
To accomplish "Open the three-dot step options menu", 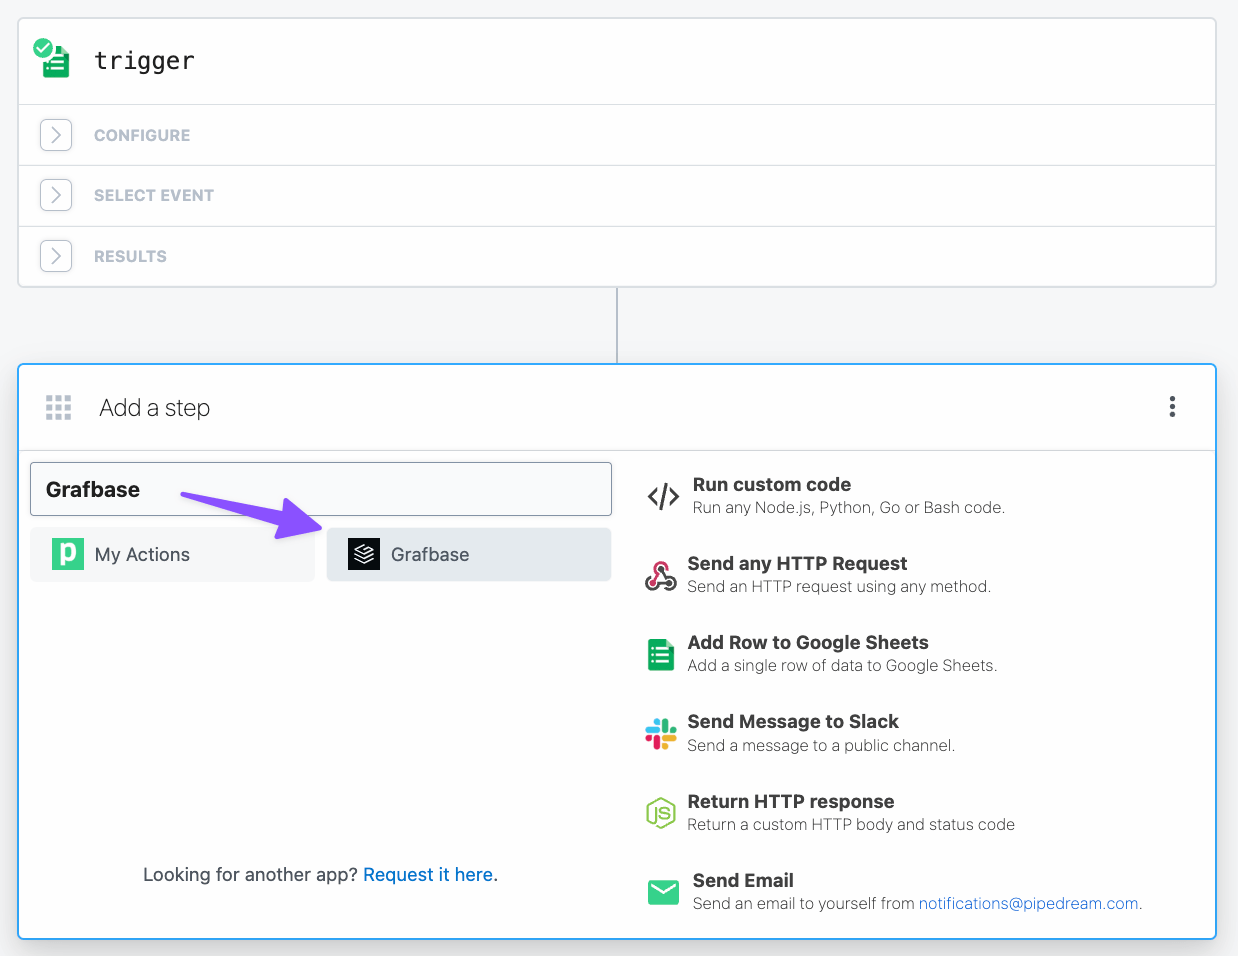I will (x=1172, y=407).
